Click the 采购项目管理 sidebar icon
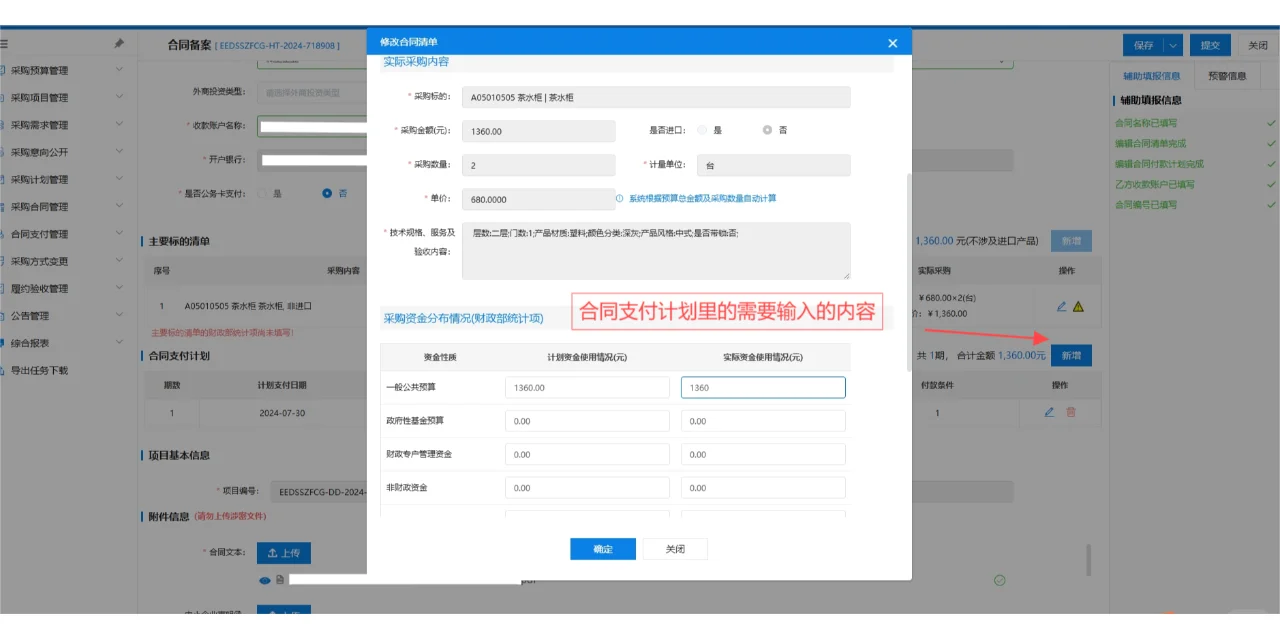This screenshot has width=1280, height=640. tap(4, 98)
